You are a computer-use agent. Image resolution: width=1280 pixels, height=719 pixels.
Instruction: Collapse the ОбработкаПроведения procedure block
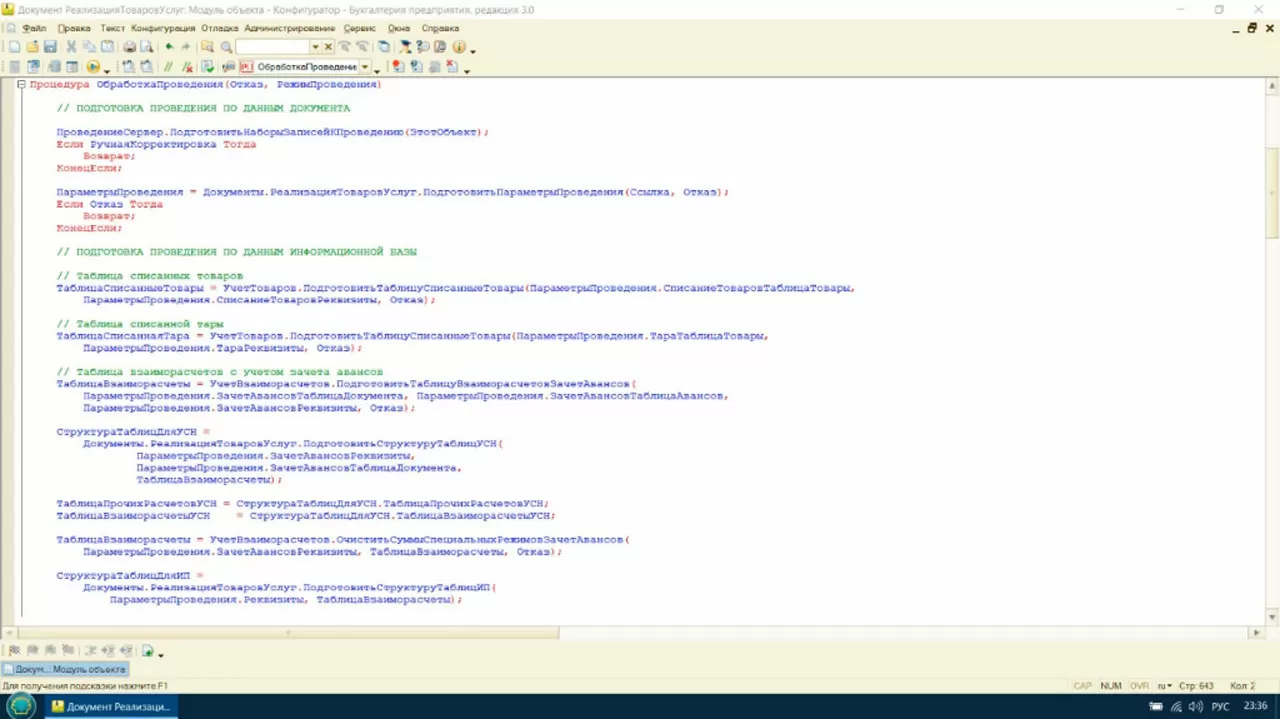click(x=21, y=85)
